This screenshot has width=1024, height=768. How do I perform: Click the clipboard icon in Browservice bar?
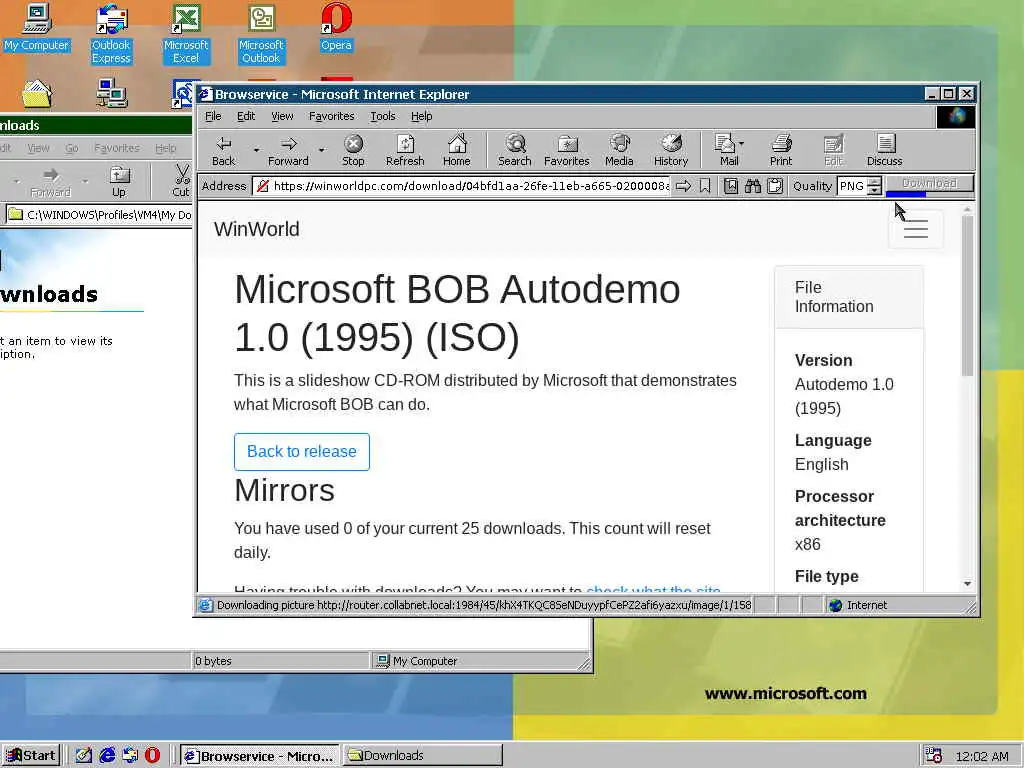tap(775, 186)
